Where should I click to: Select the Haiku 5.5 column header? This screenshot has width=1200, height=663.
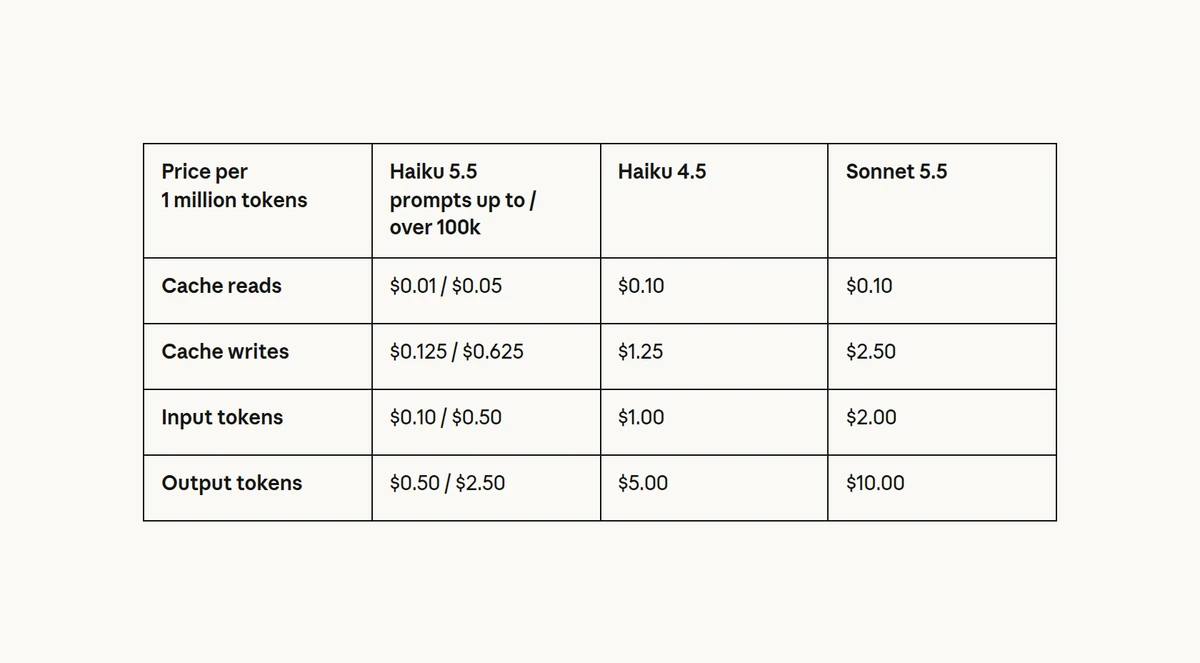(x=486, y=200)
